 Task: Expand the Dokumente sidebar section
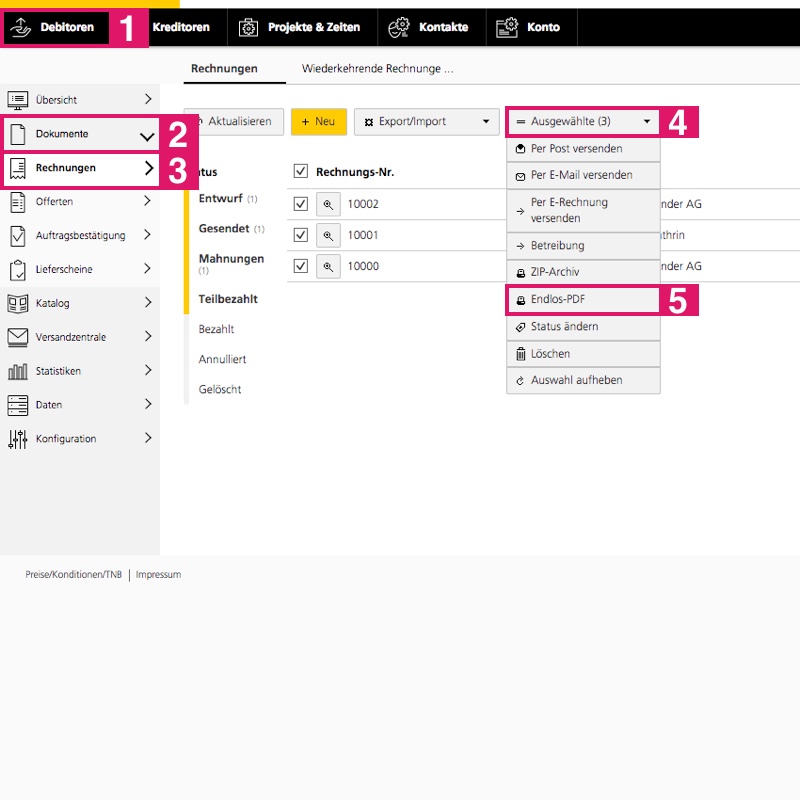80,134
